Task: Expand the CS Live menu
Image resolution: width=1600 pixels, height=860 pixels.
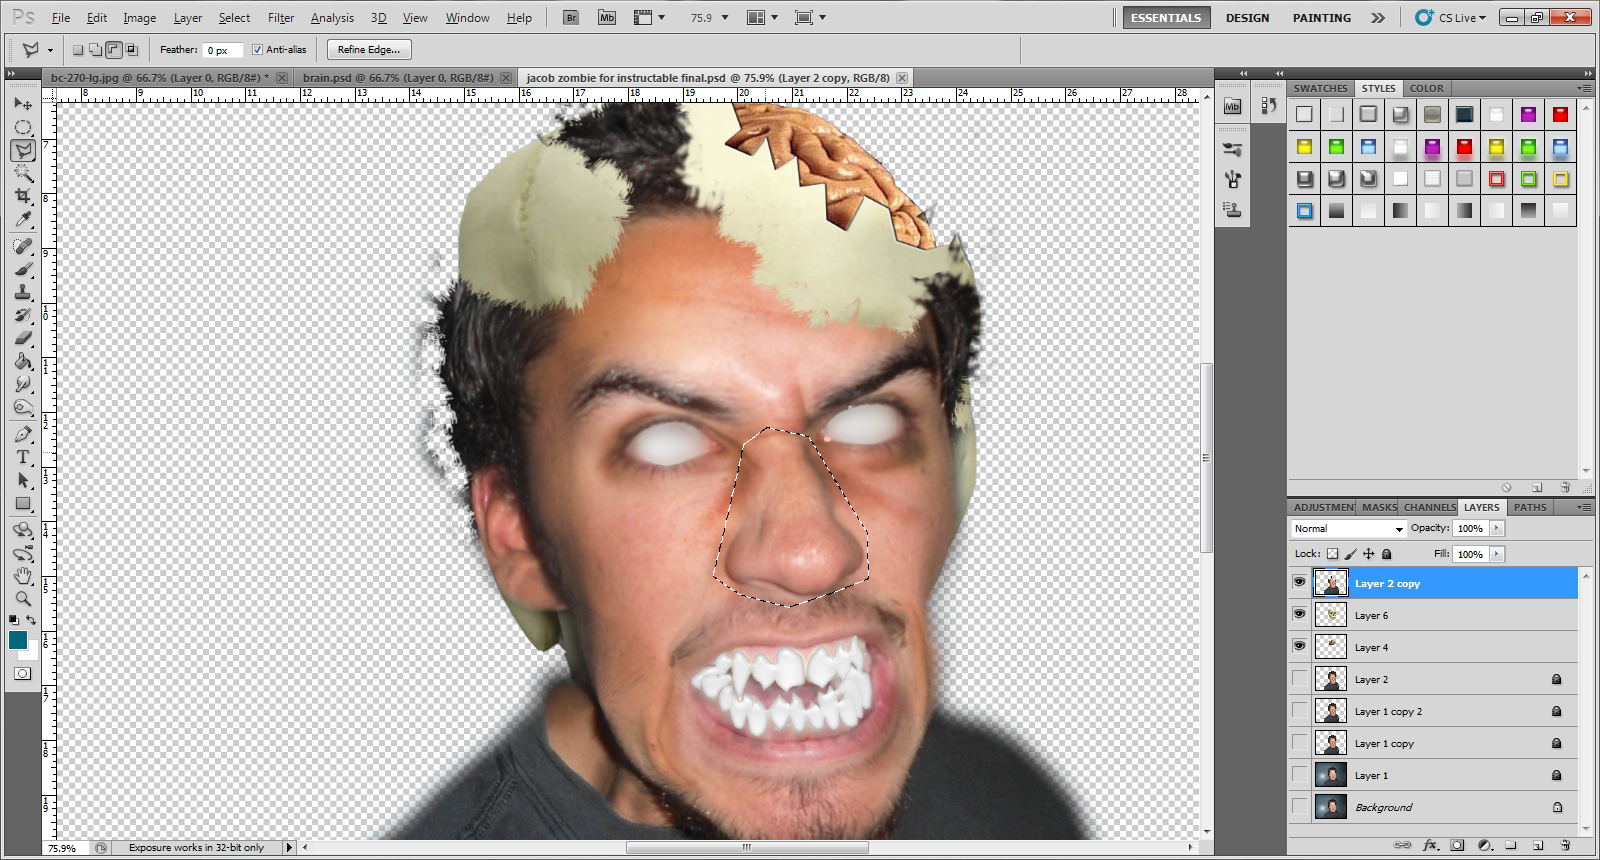Action: tap(1451, 18)
